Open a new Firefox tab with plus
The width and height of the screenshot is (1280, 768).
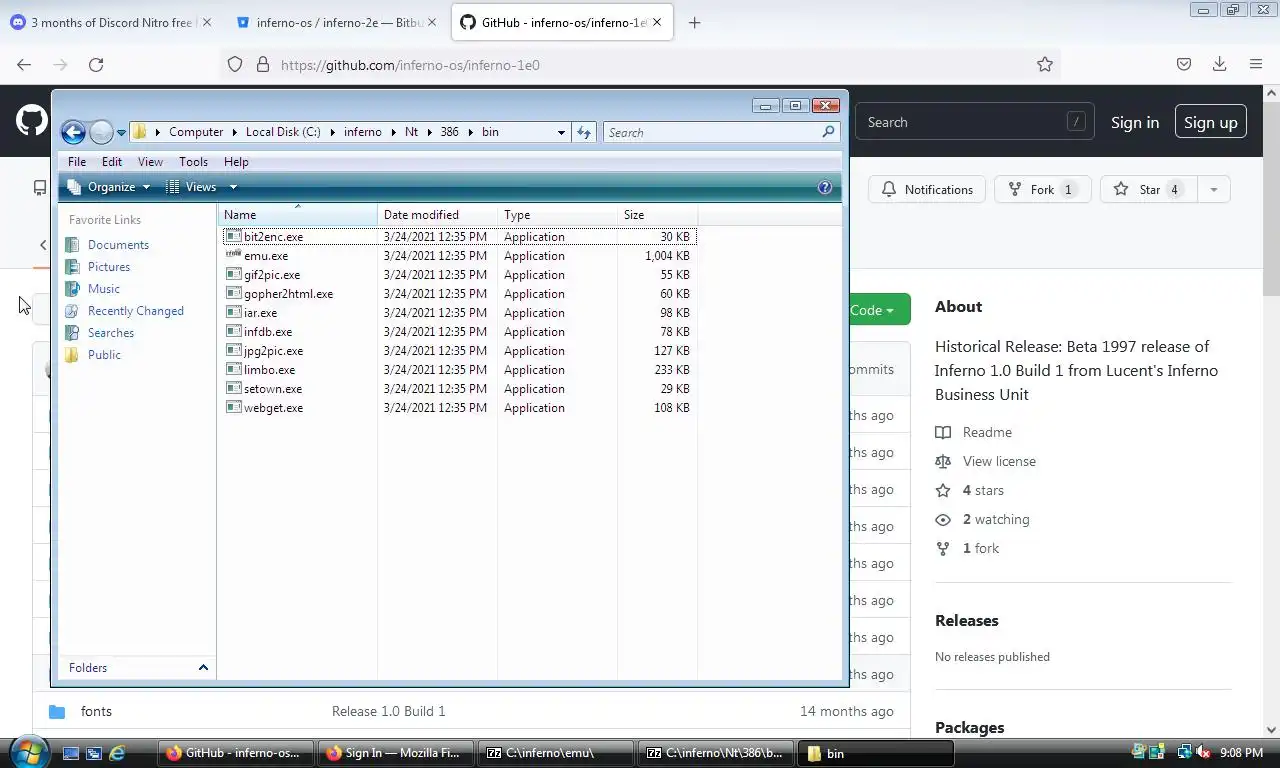click(x=695, y=22)
